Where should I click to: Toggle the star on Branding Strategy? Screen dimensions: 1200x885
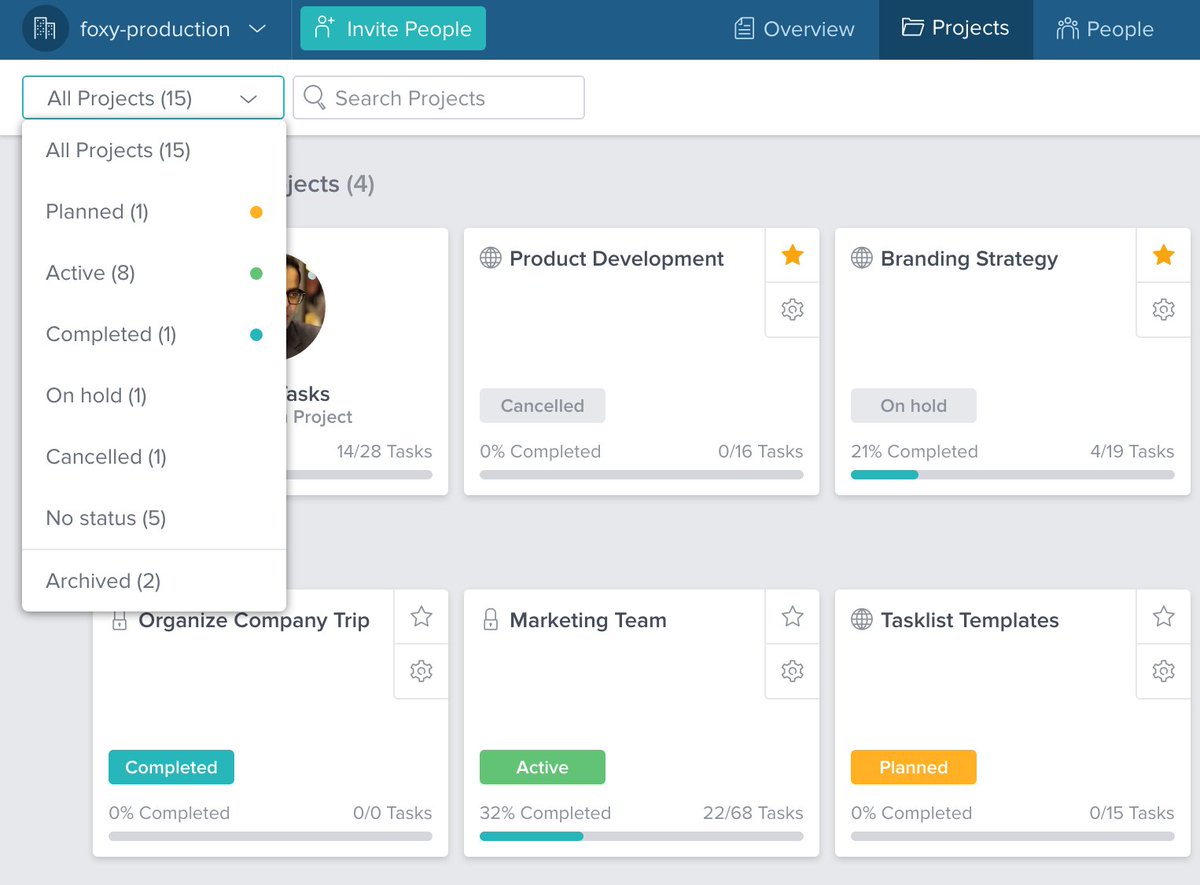click(1163, 255)
